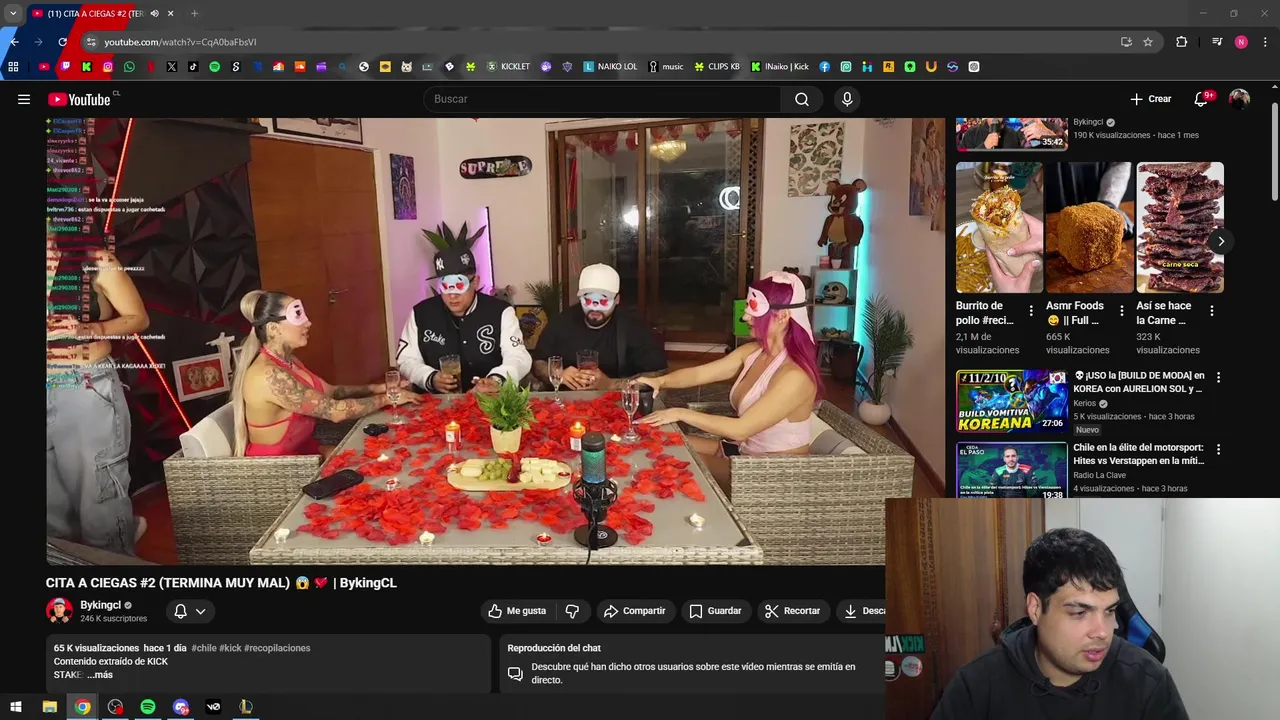
Task: Toggle subscription notification bell for Bykingcl
Action: [190, 611]
